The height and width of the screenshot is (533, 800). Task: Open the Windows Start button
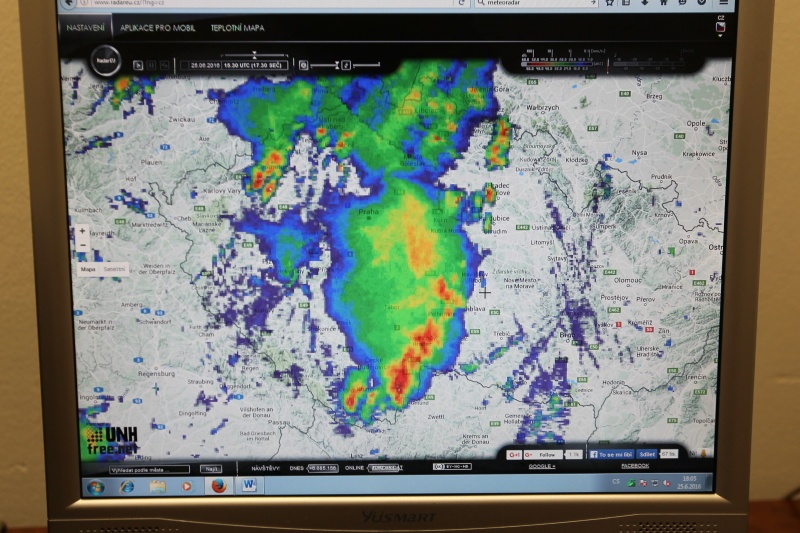pos(95,487)
